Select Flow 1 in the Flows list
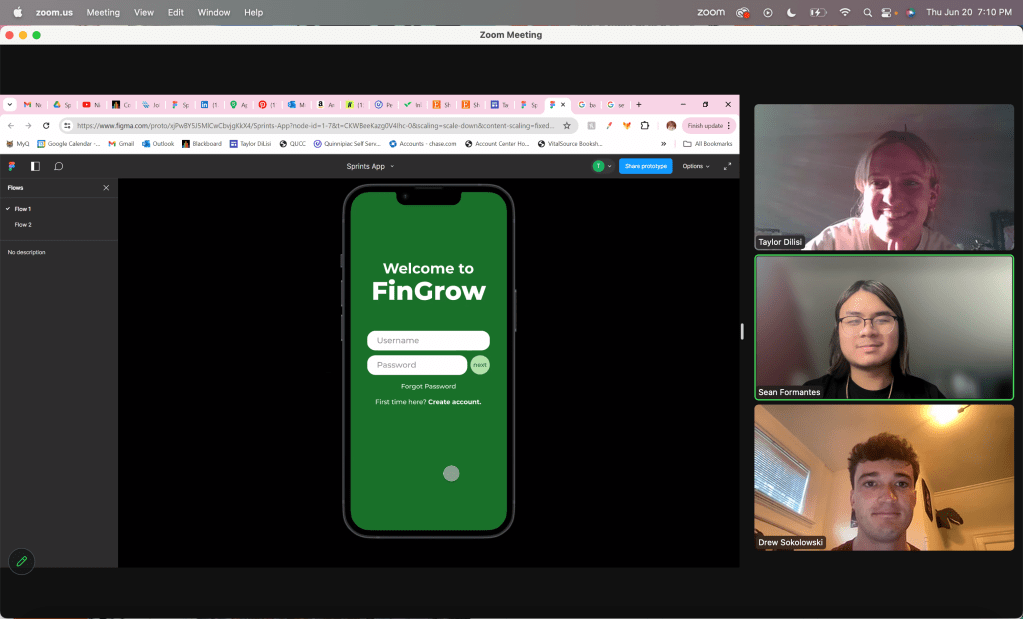 pyautogui.click(x=22, y=209)
